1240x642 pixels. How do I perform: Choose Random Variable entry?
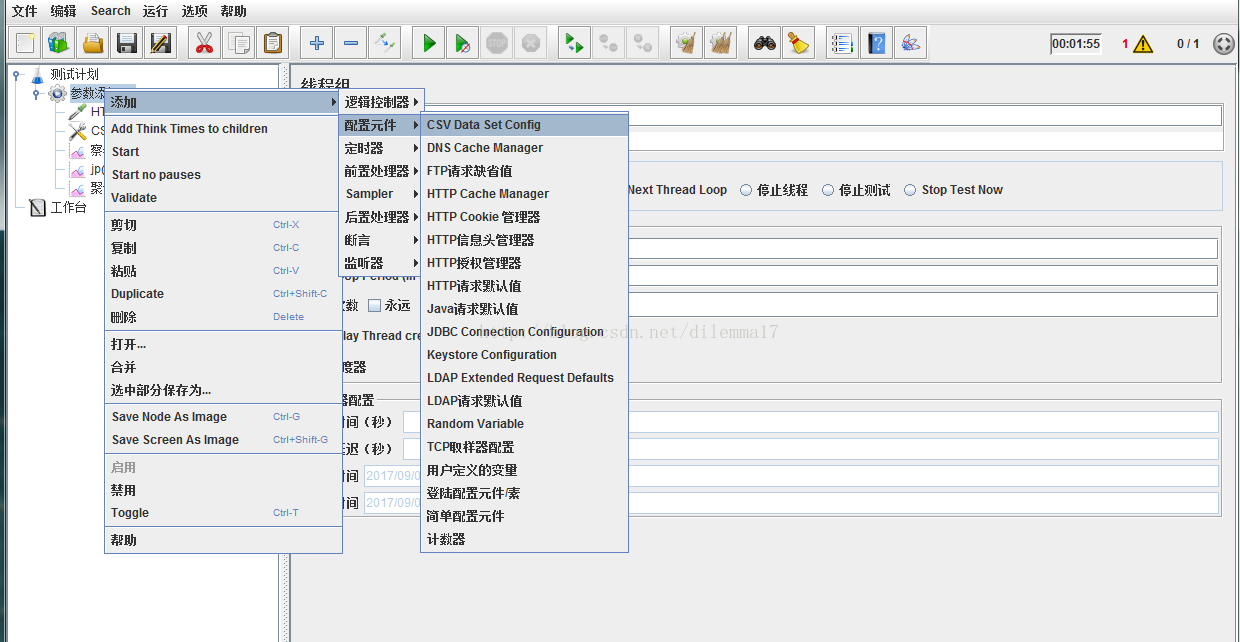(x=524, y=424)
